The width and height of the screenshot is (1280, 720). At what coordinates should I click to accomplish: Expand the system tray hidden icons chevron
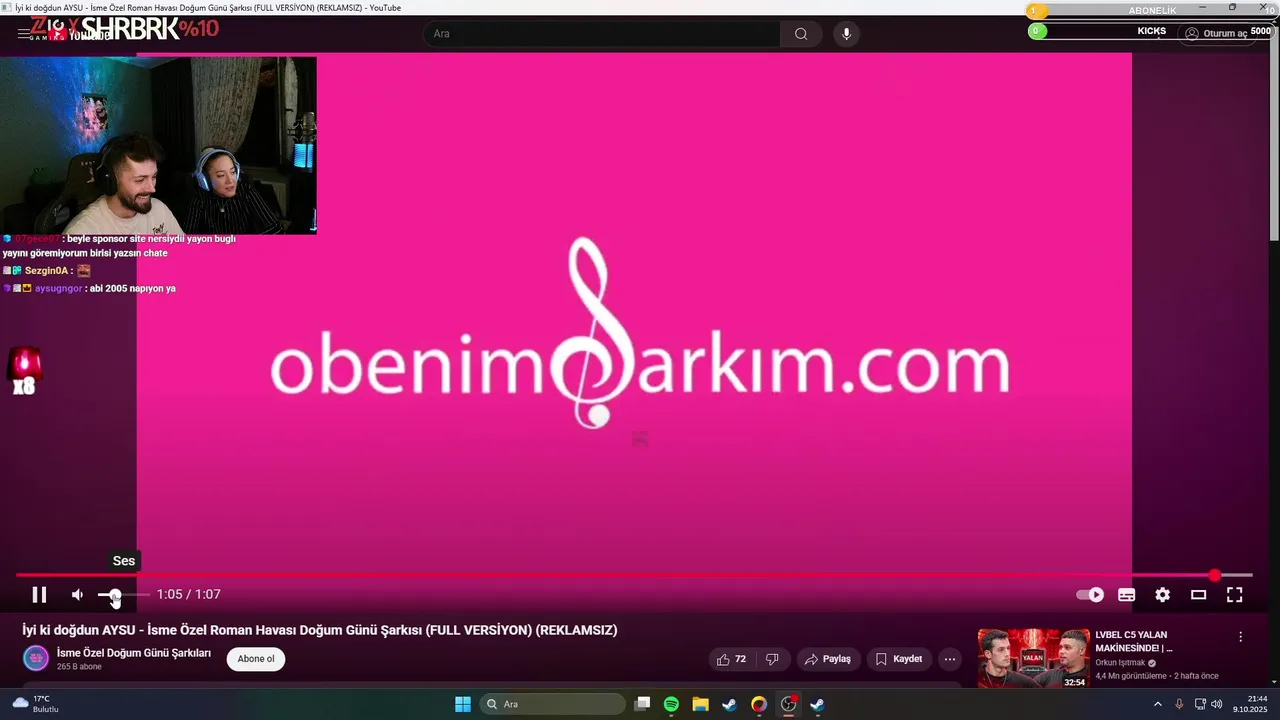[x=1158, y=704]
